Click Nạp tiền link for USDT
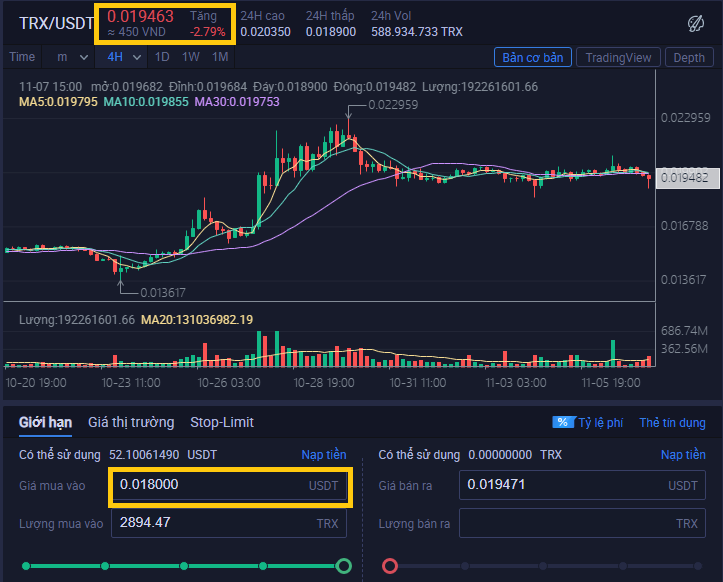This screenshot has width=723, height=582. [x=324, y=455]
